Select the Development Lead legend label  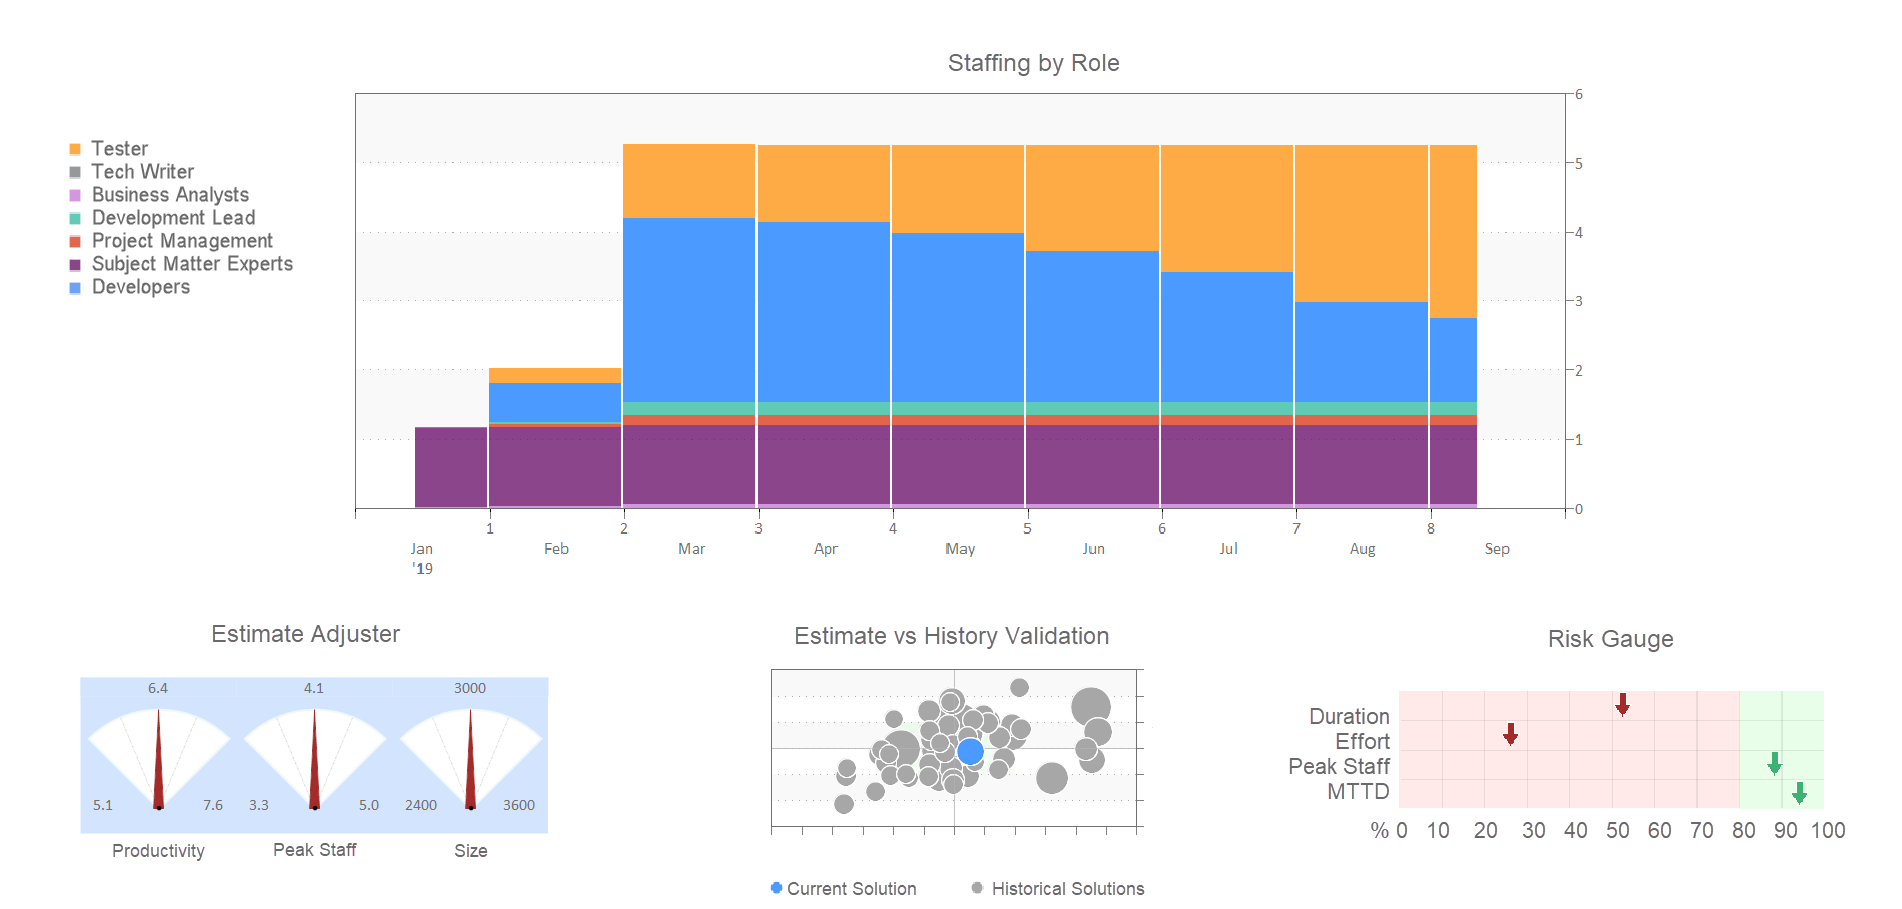tap(173, 218)
